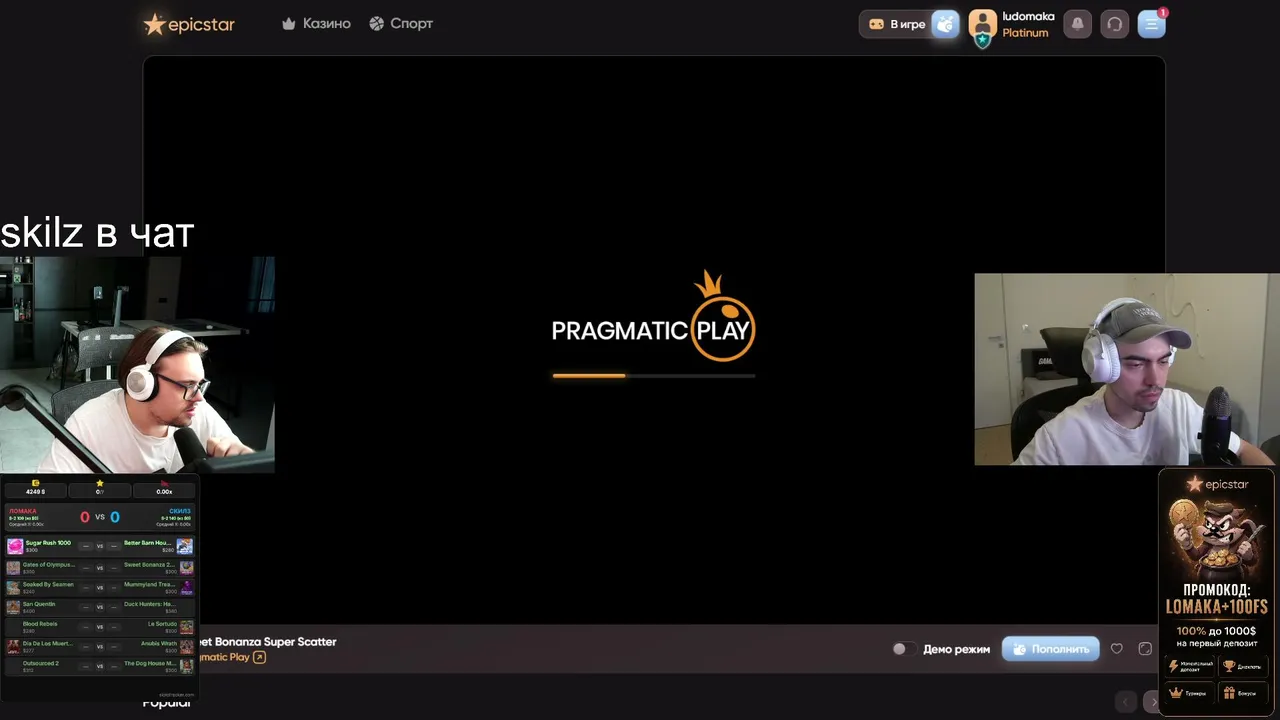Open the epicstar home logo
This screenshot has width=1280, height=720.
189,24
